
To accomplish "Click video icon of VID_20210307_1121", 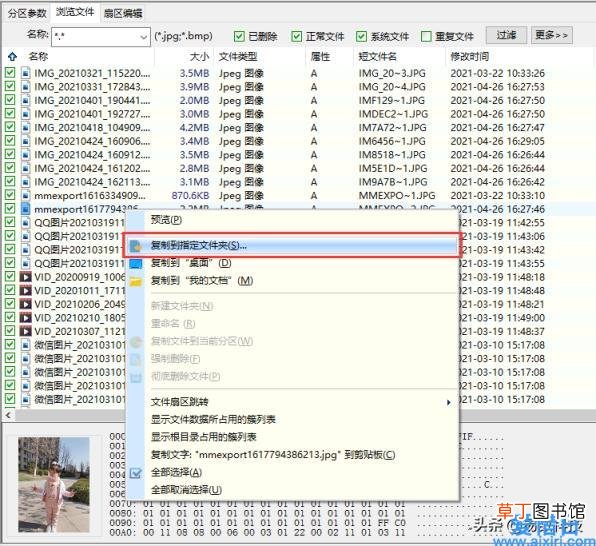I will pyautogui.click(x=25, y=331).
